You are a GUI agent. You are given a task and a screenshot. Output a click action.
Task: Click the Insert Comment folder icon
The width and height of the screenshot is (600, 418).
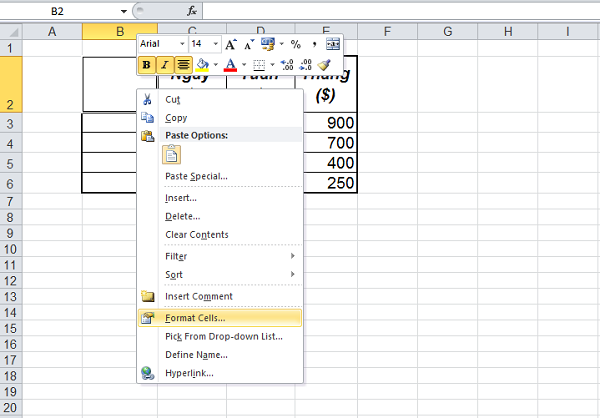147,296
